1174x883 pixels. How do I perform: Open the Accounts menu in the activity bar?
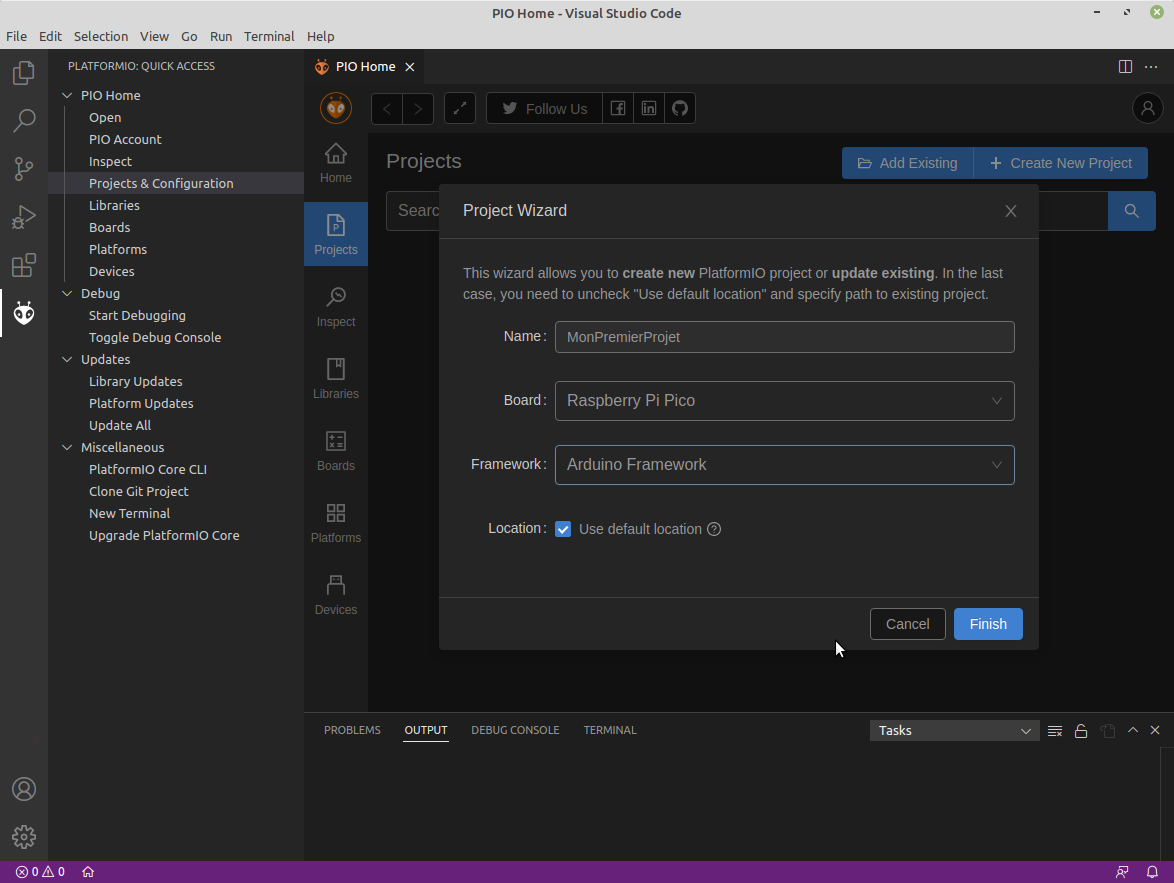[x=24, y=789]
